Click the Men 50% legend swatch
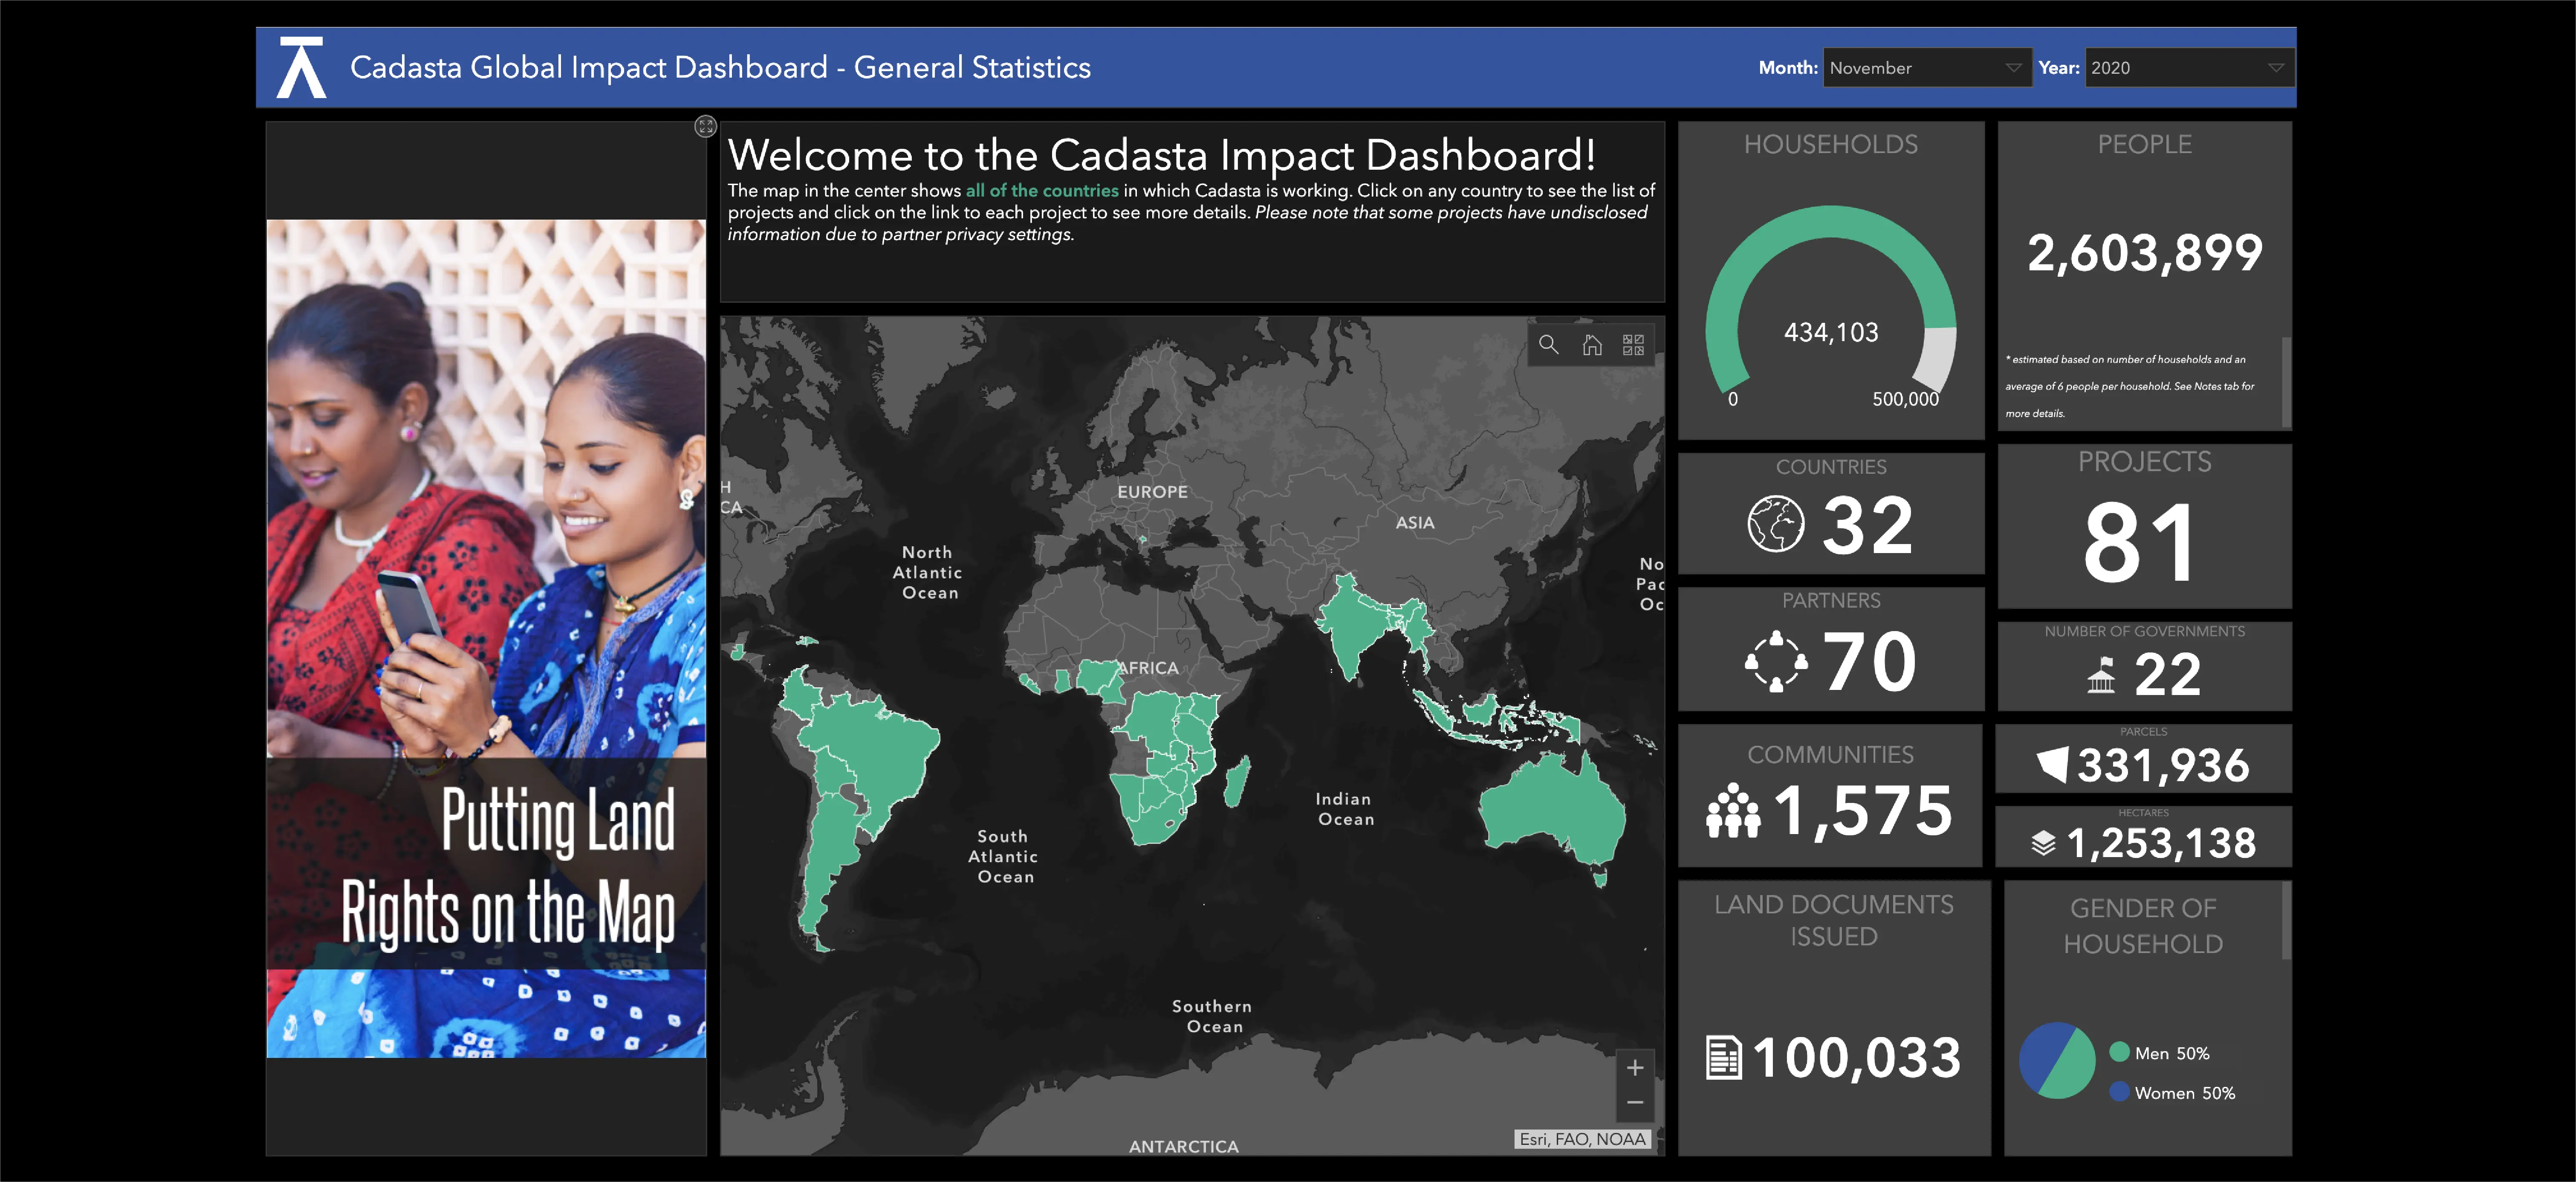This screenshot has width=2576, height=1182. 2119,1052
